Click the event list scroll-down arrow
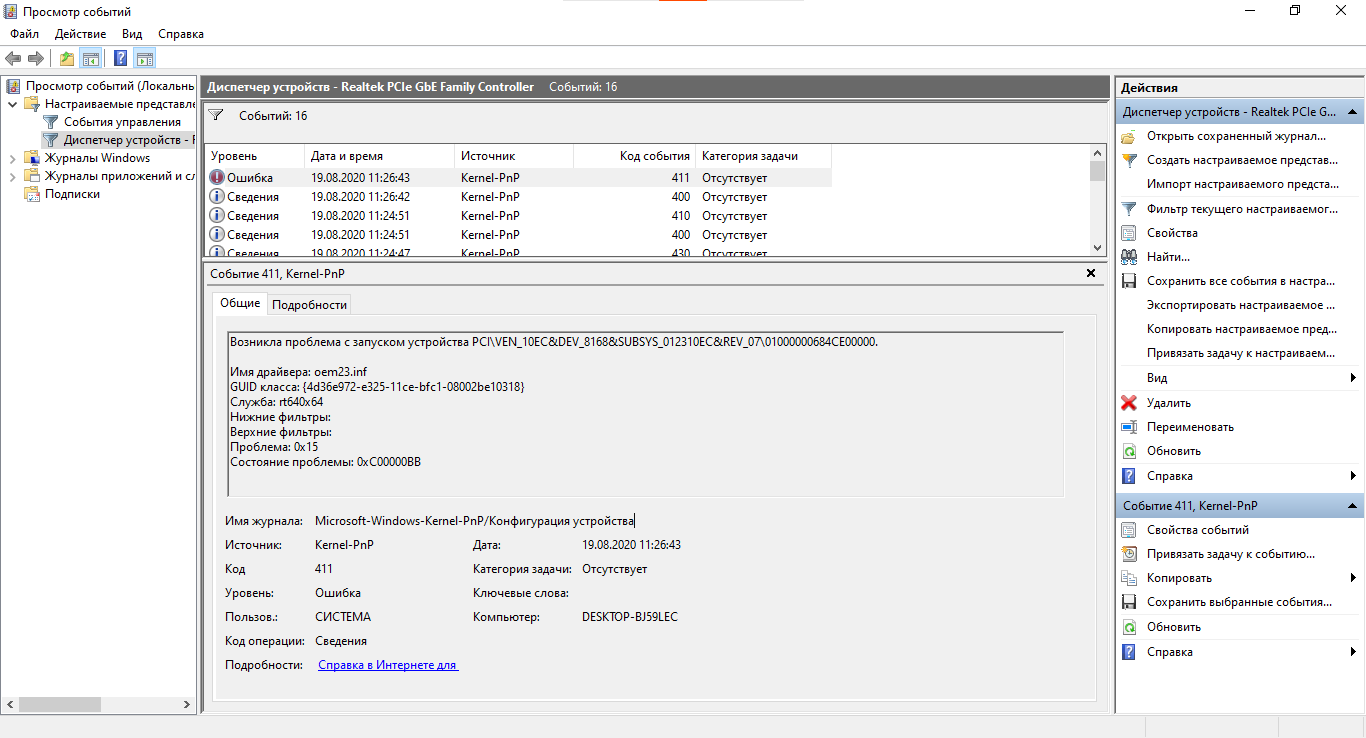Viewport: 1366px width, 738px height. 1097,247
